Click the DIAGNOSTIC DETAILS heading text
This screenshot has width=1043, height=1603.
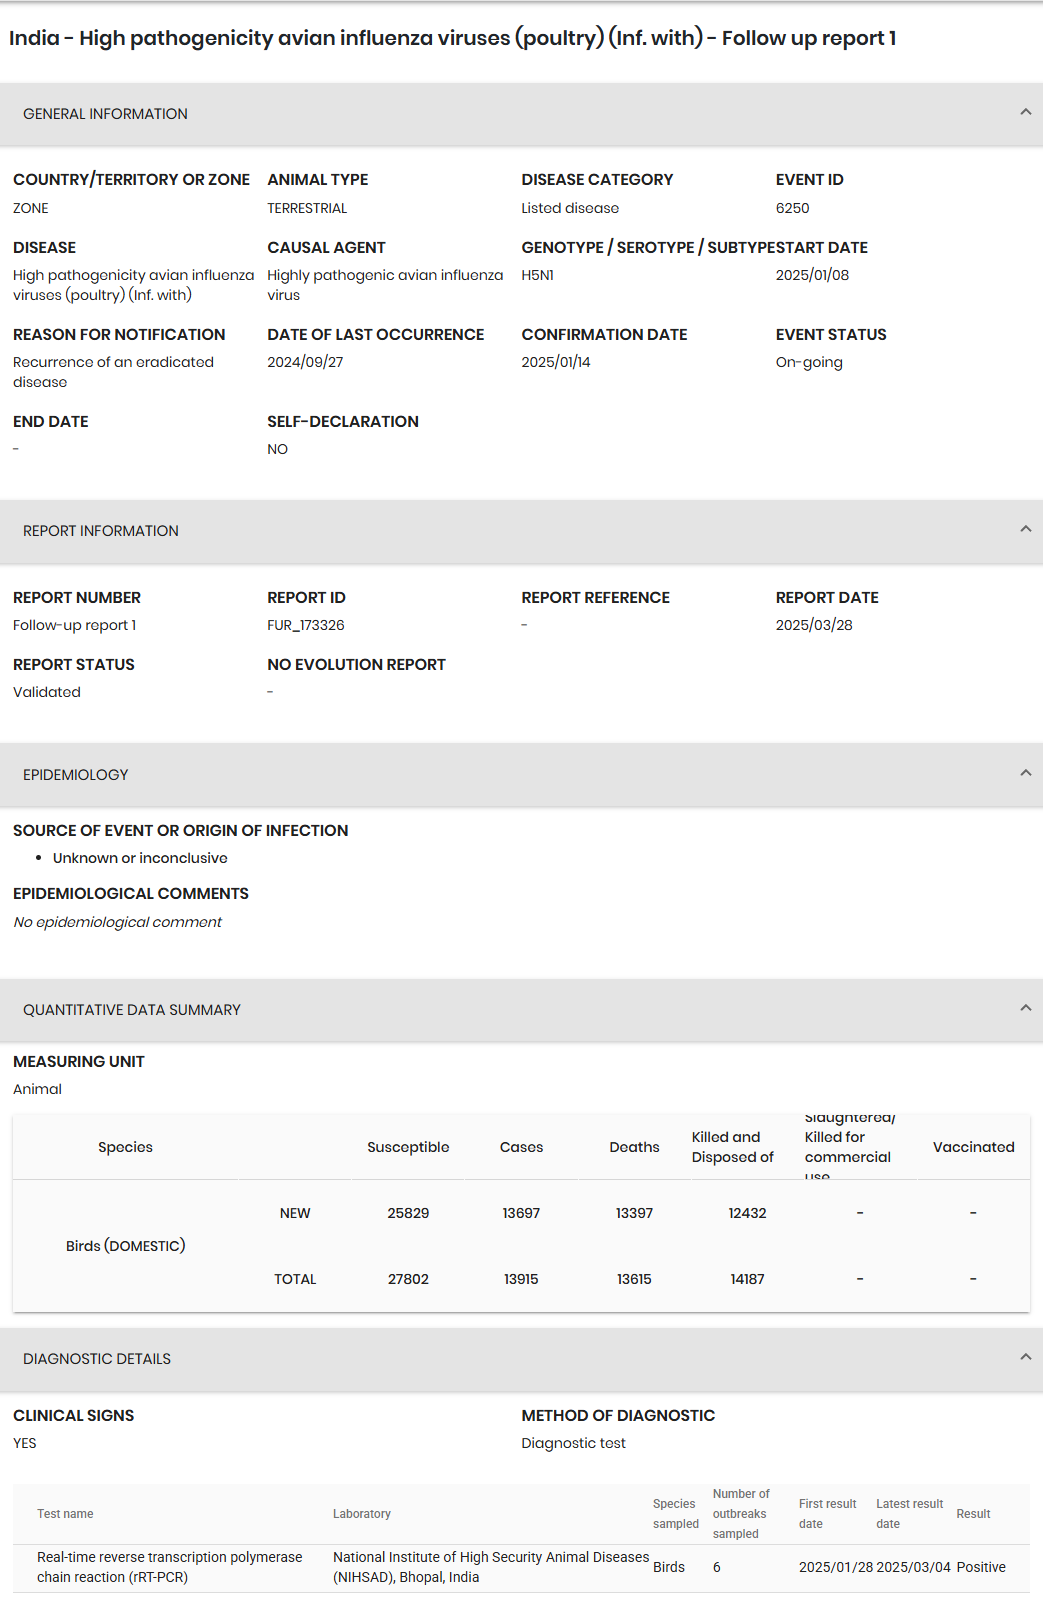point(97,1359)
